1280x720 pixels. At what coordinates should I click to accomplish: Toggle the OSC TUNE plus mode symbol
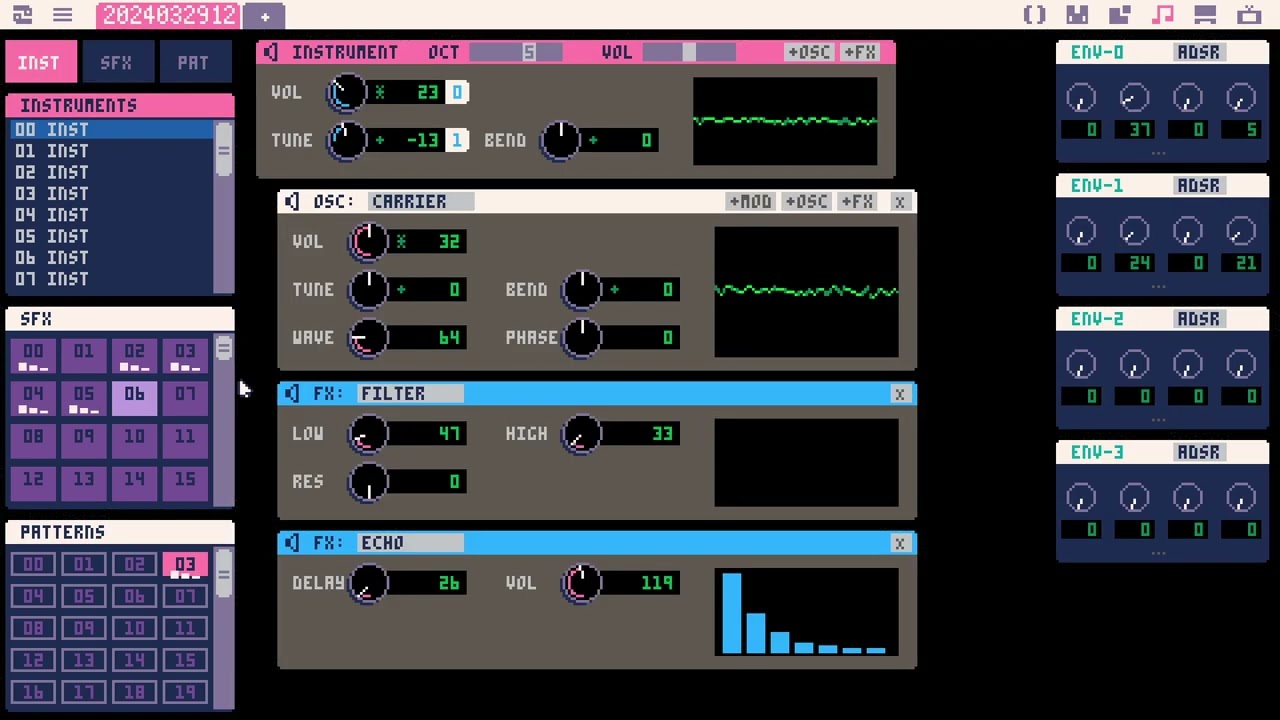click(401, 290)
